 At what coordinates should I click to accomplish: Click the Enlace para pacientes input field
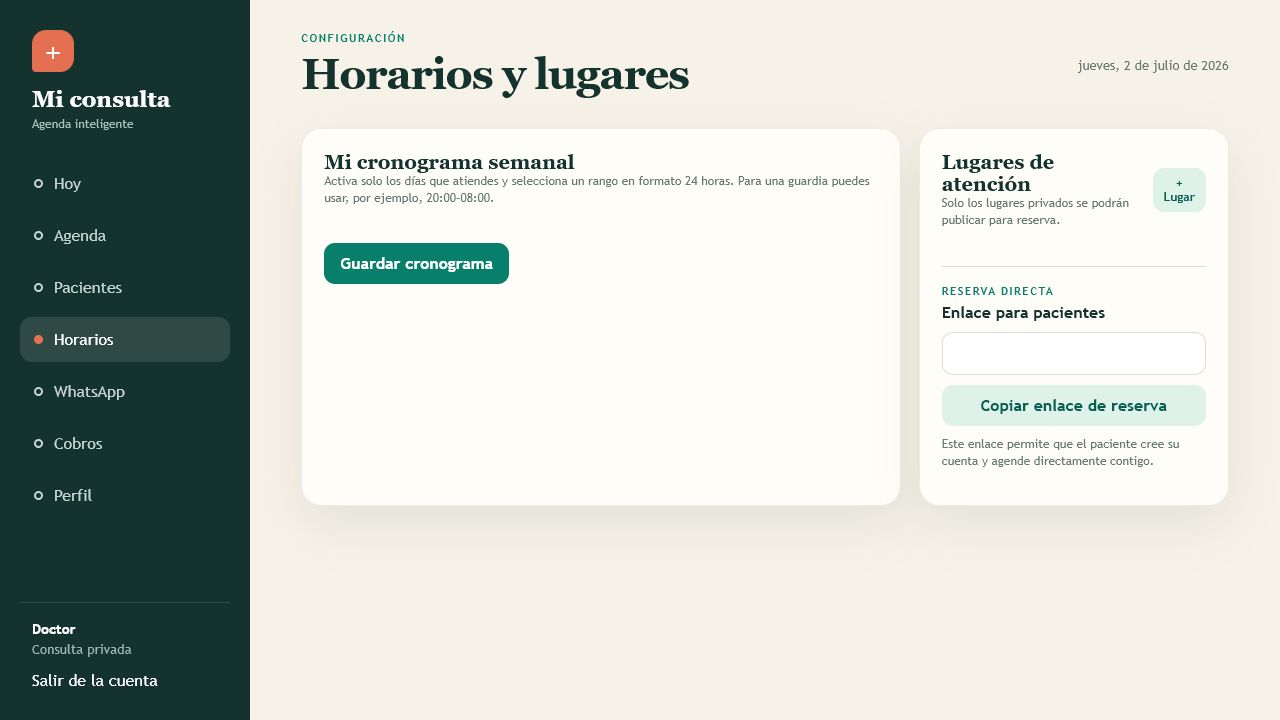(x=1074, y=353)
